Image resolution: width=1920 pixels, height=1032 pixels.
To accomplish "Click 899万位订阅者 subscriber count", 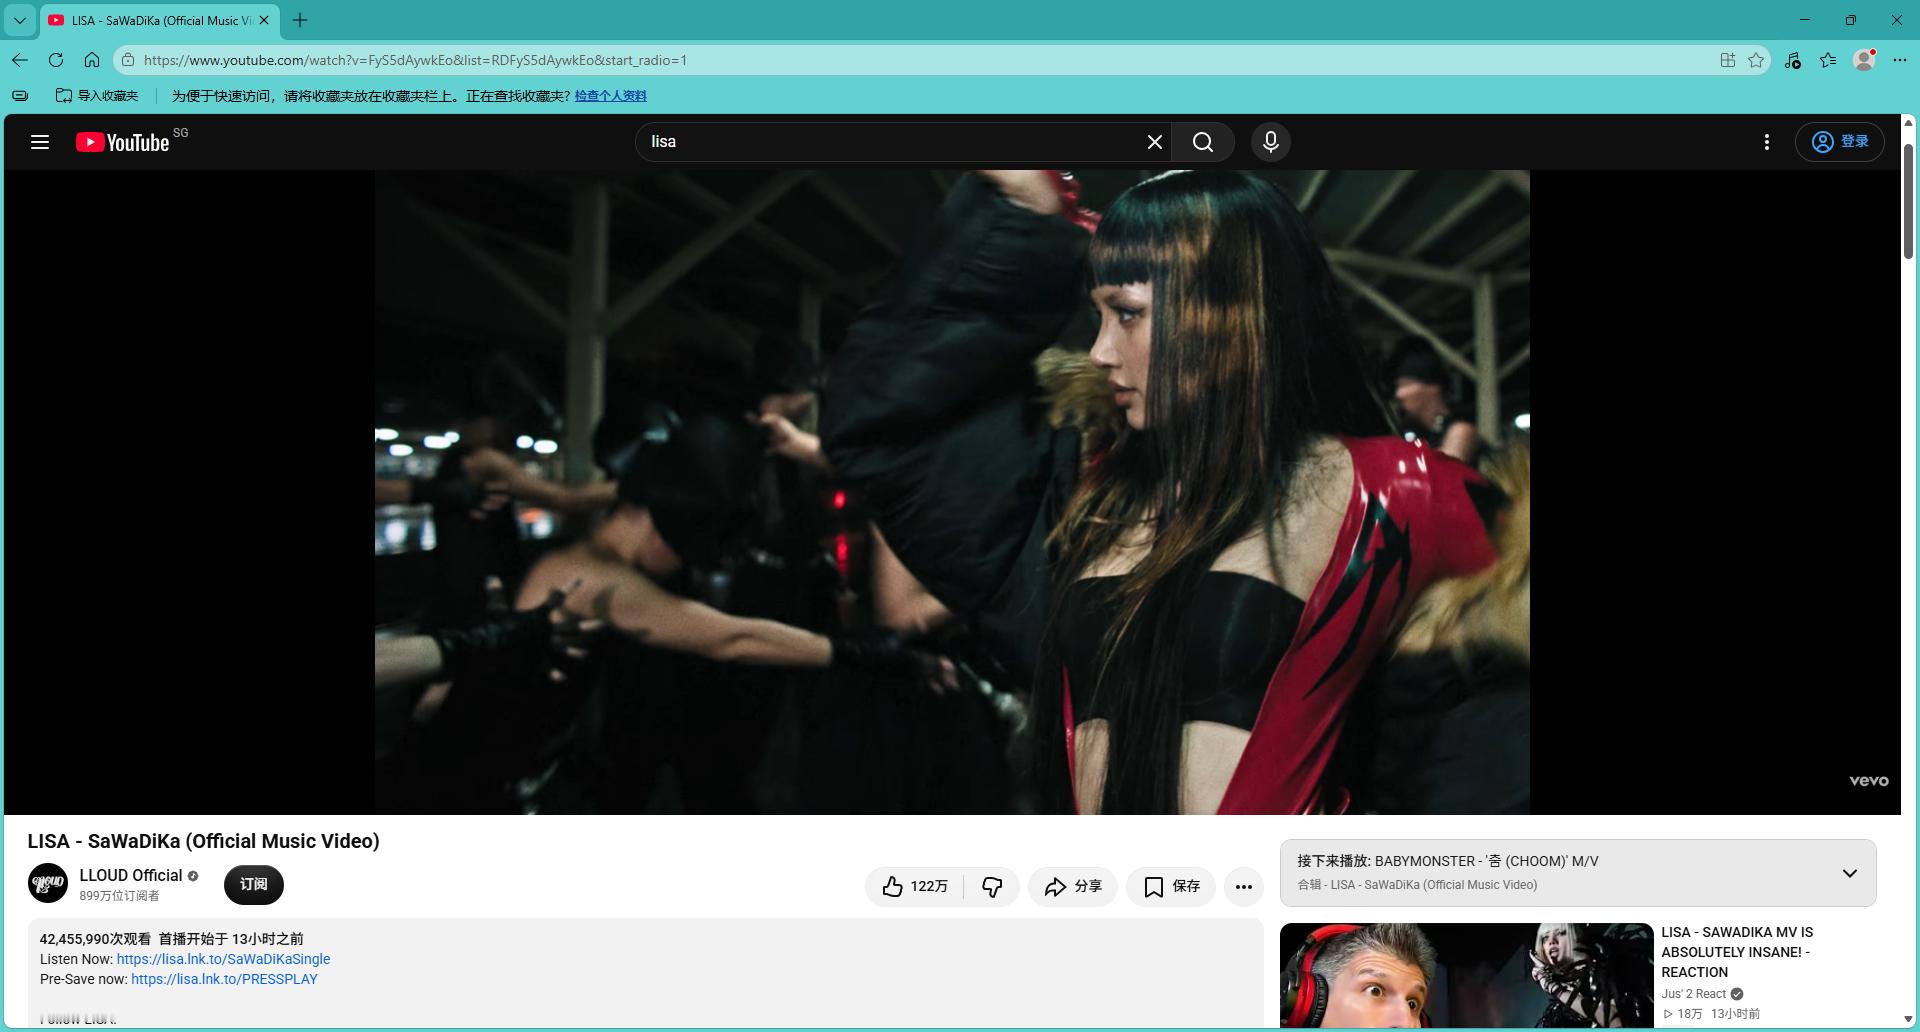I will [119, 896].
